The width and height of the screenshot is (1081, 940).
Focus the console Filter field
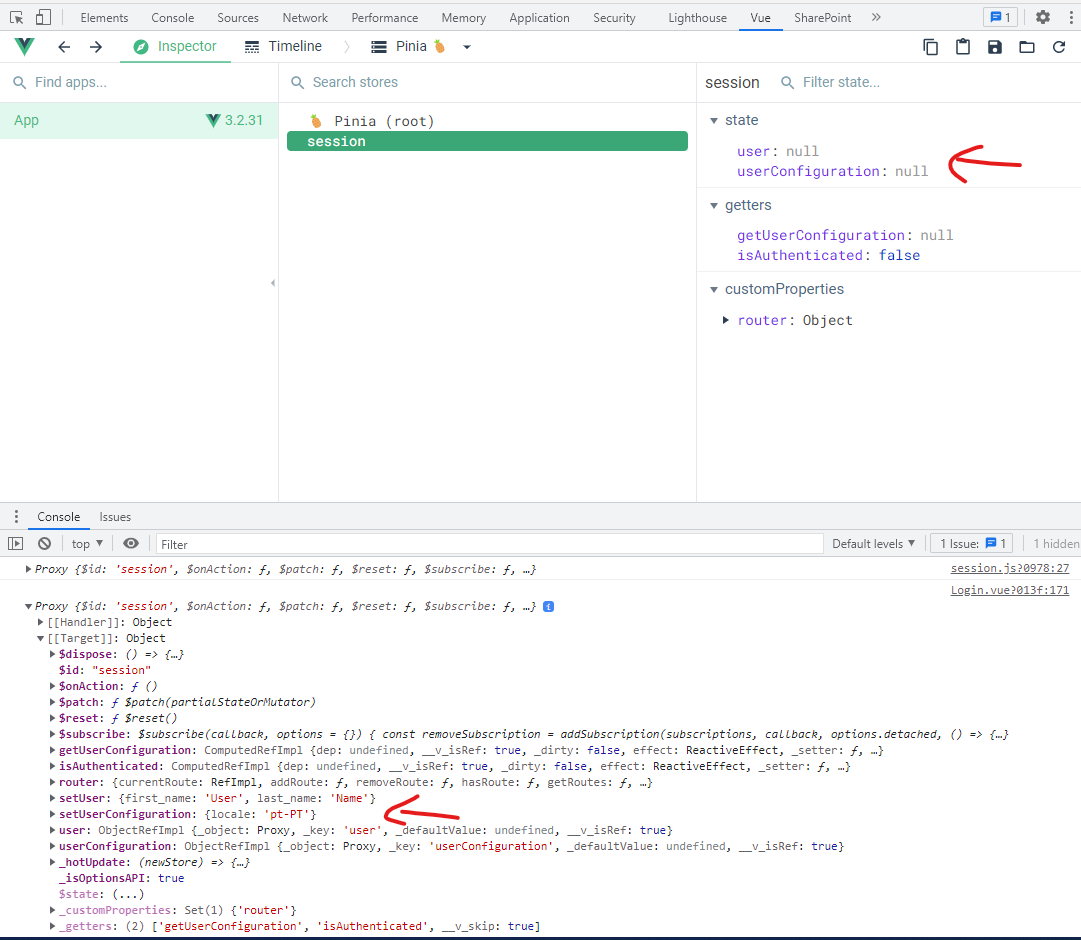(x=489, y=544)
